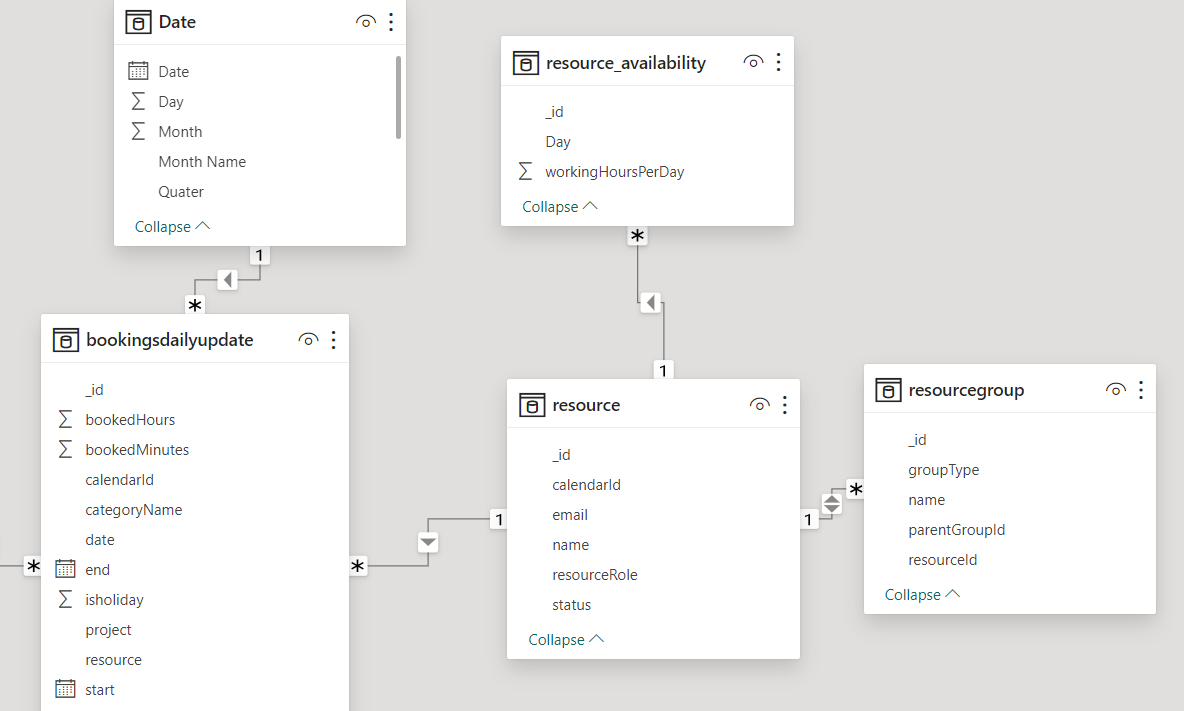This screenshot has width=1184, height=711.
Task: Click the bookingsdailyupdate table title
Action: point(170,340)
